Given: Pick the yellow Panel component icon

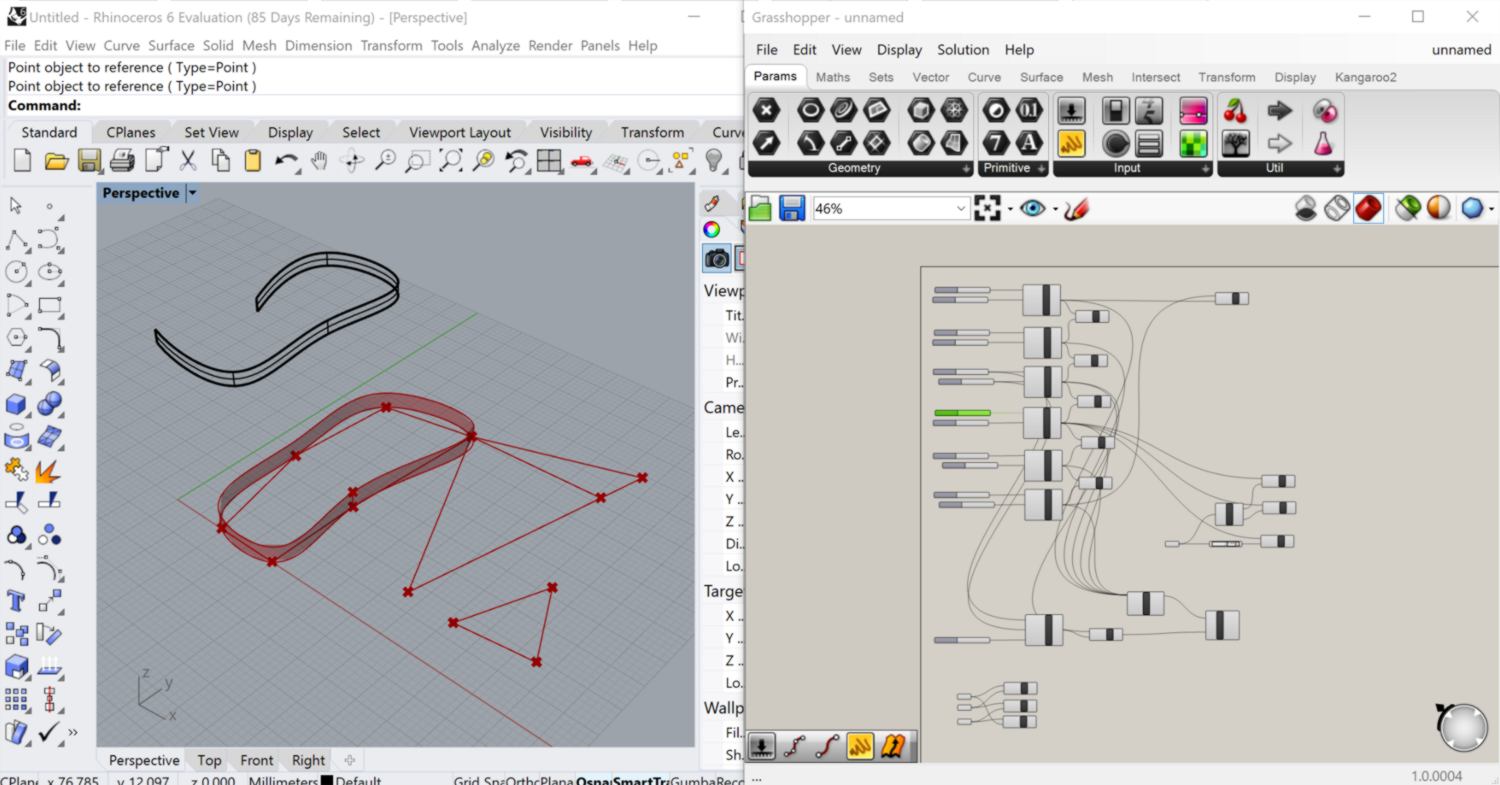Looking at the screenshot, I should coord(1072,143).
